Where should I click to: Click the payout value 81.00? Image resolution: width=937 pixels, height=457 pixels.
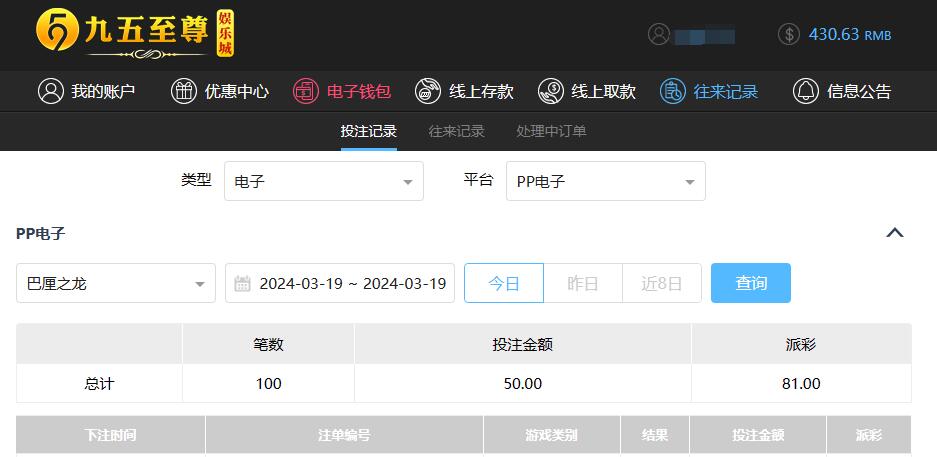click(801, 384)
